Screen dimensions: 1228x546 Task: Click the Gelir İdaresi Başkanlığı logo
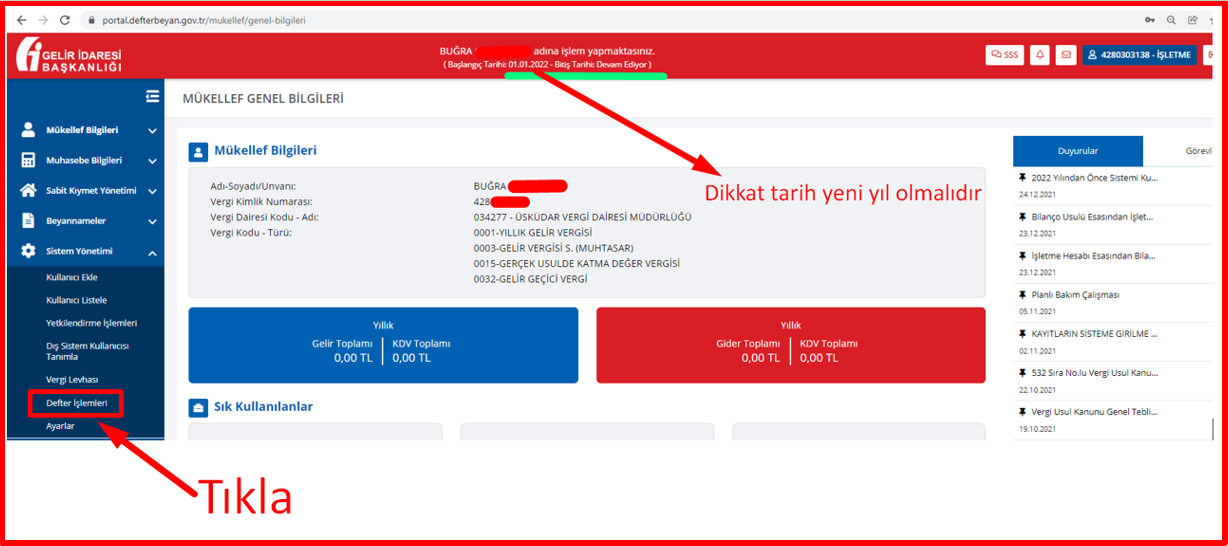[69, 55]
